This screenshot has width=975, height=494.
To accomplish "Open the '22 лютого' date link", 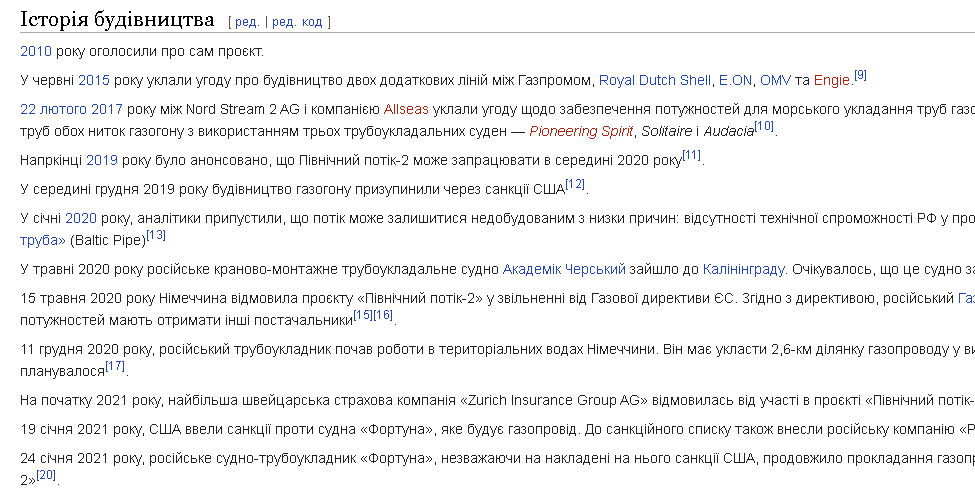I will point(53,110).
